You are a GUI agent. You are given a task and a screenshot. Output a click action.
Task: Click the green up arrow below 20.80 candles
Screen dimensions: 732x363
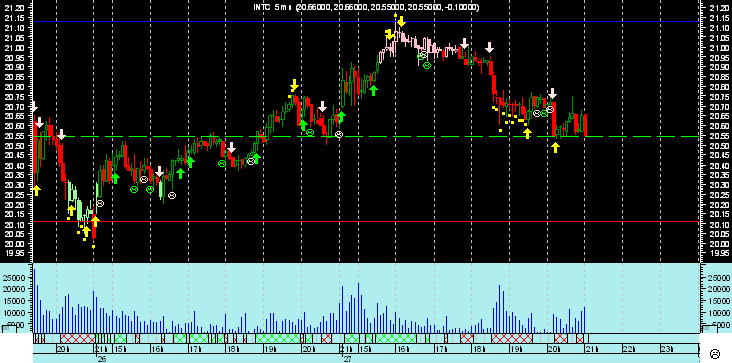[x=373, y=90]
